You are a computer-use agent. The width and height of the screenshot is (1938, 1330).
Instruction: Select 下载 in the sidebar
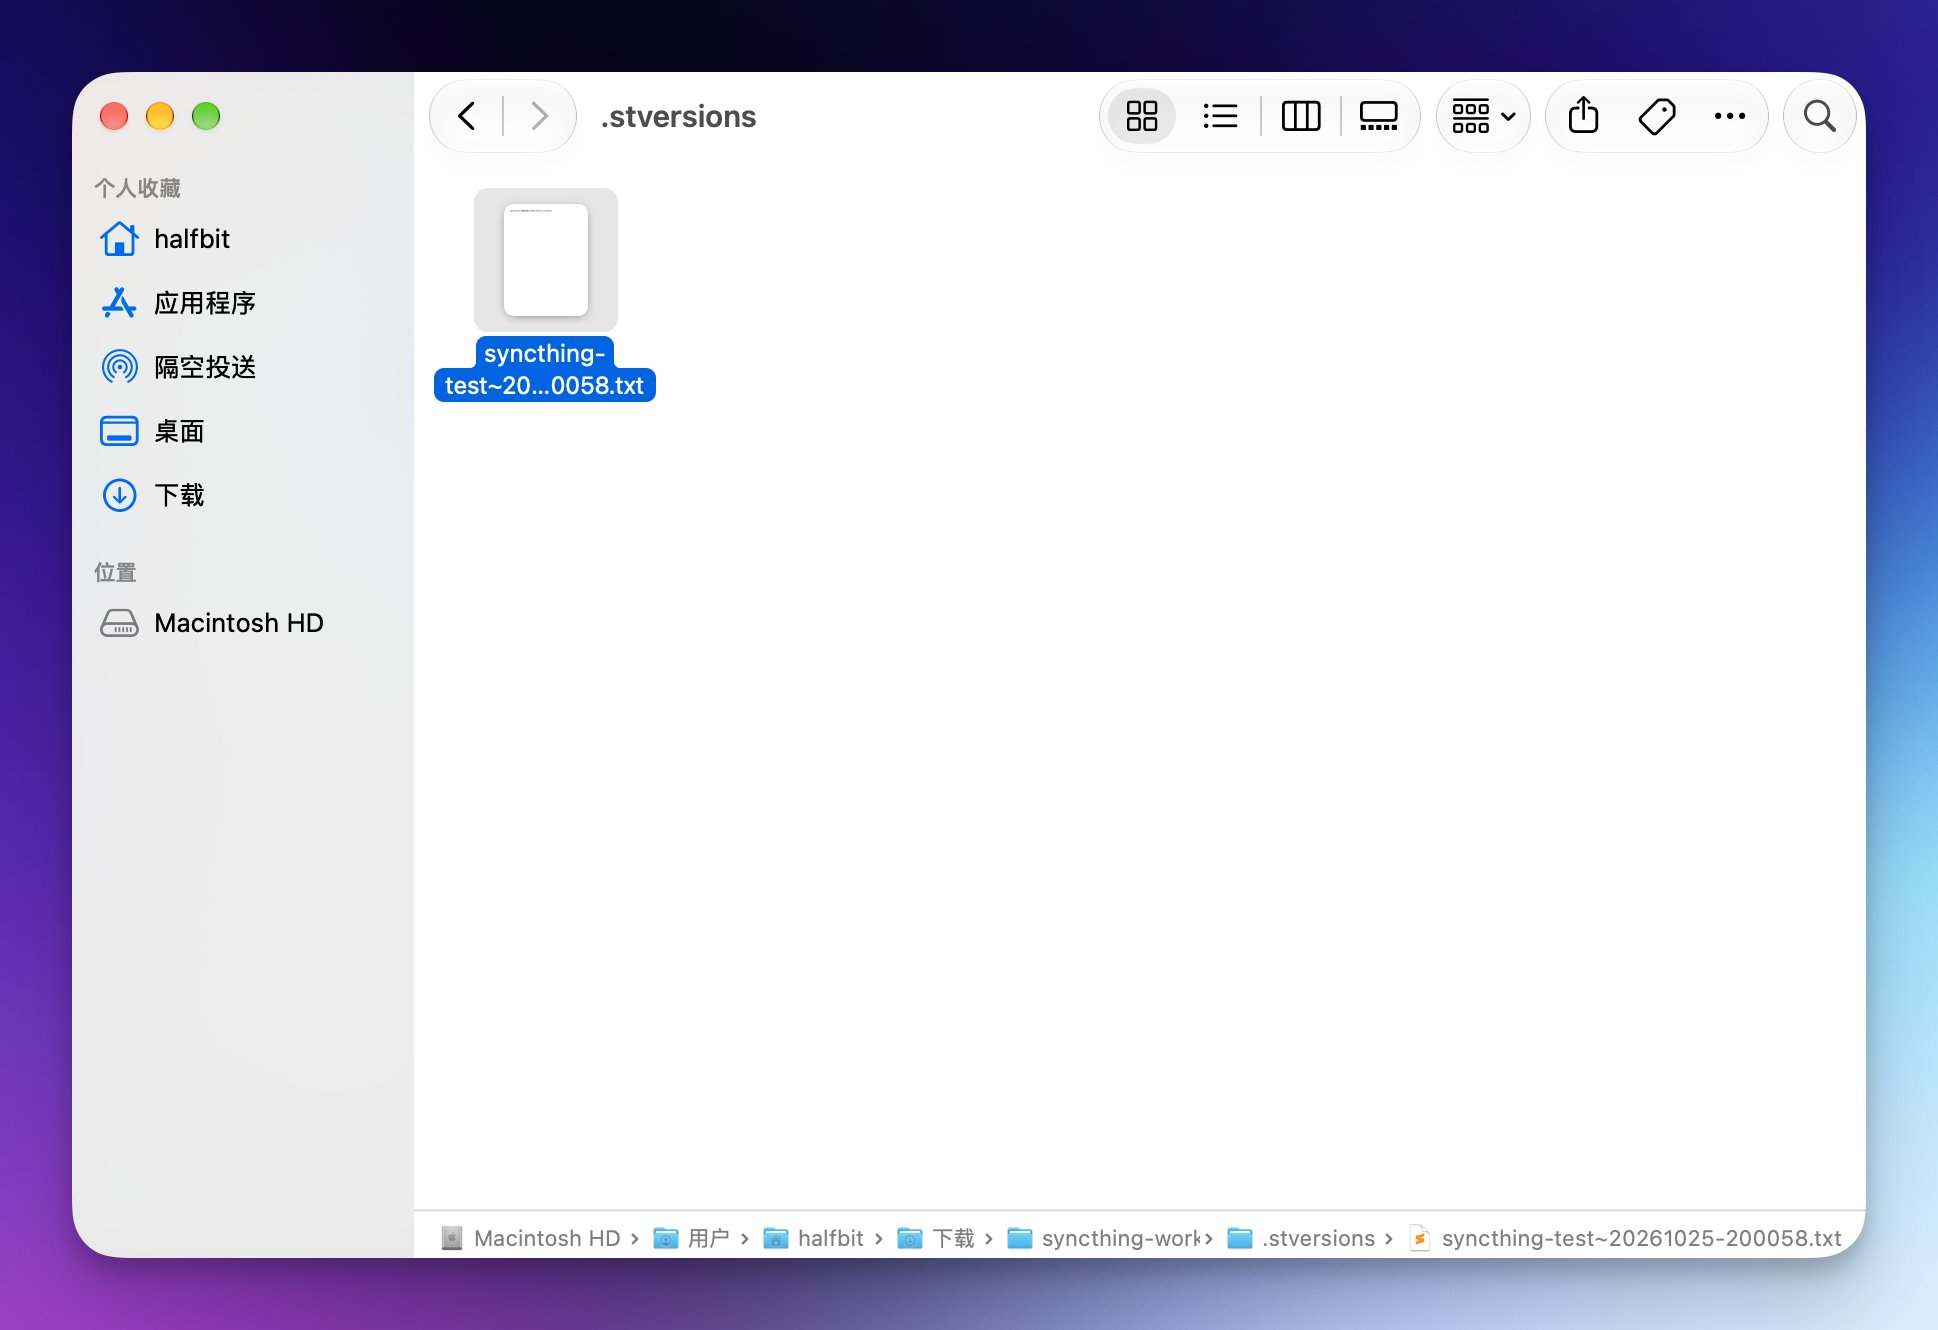[244, 495]
